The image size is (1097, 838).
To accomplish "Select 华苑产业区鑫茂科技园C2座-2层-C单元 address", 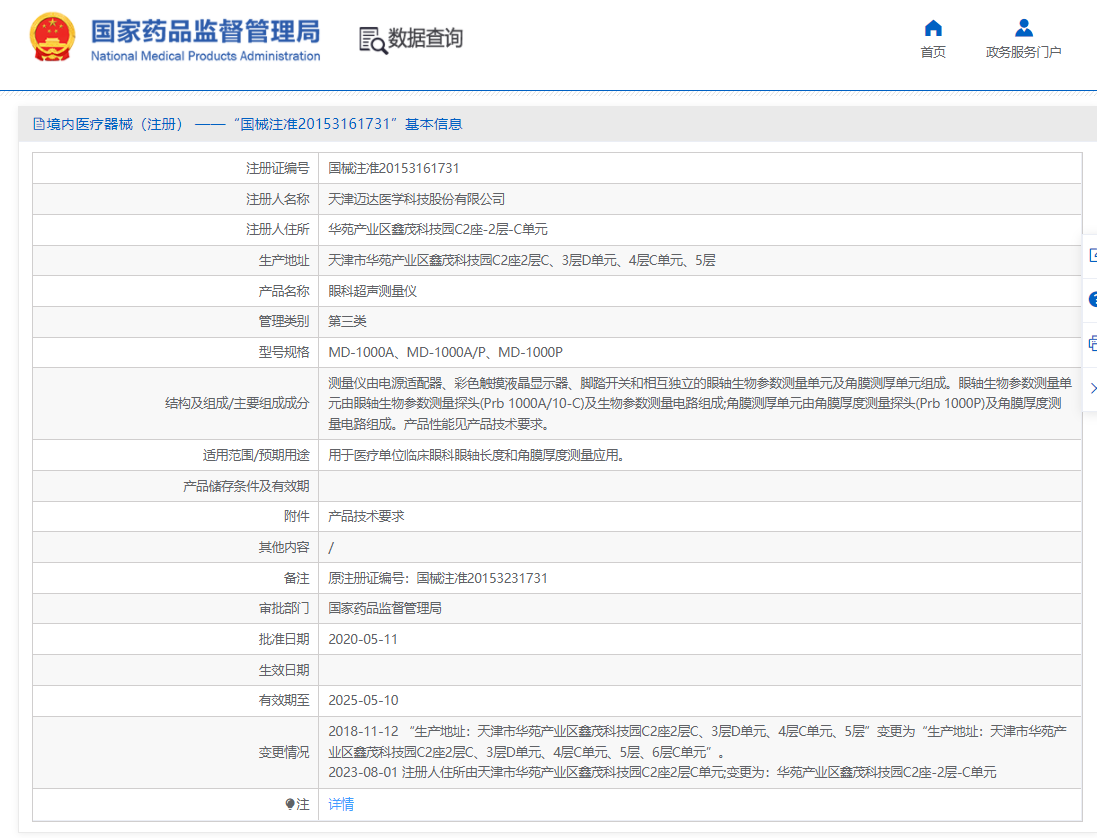I will 437,229.
